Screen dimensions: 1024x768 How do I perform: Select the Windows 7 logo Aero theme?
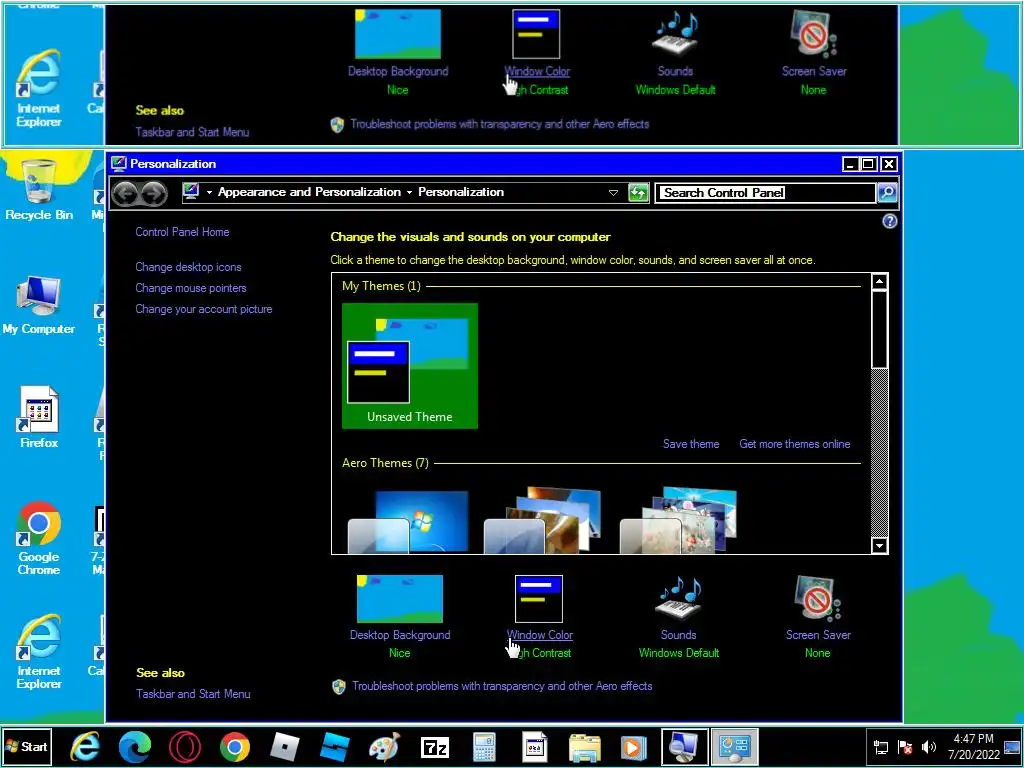coord(409,521)
